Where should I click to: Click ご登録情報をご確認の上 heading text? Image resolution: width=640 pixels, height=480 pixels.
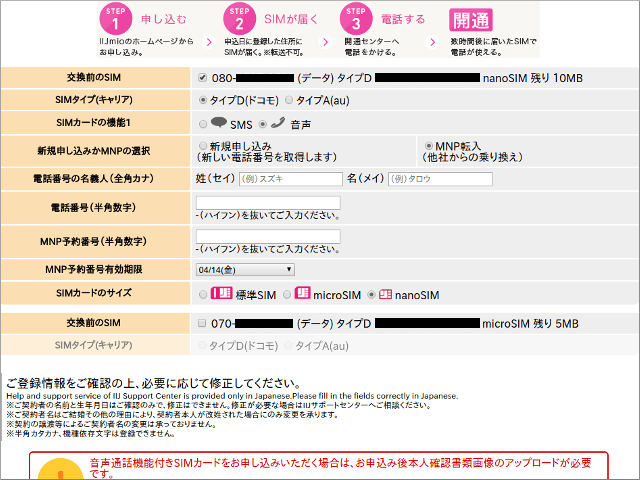154,383
